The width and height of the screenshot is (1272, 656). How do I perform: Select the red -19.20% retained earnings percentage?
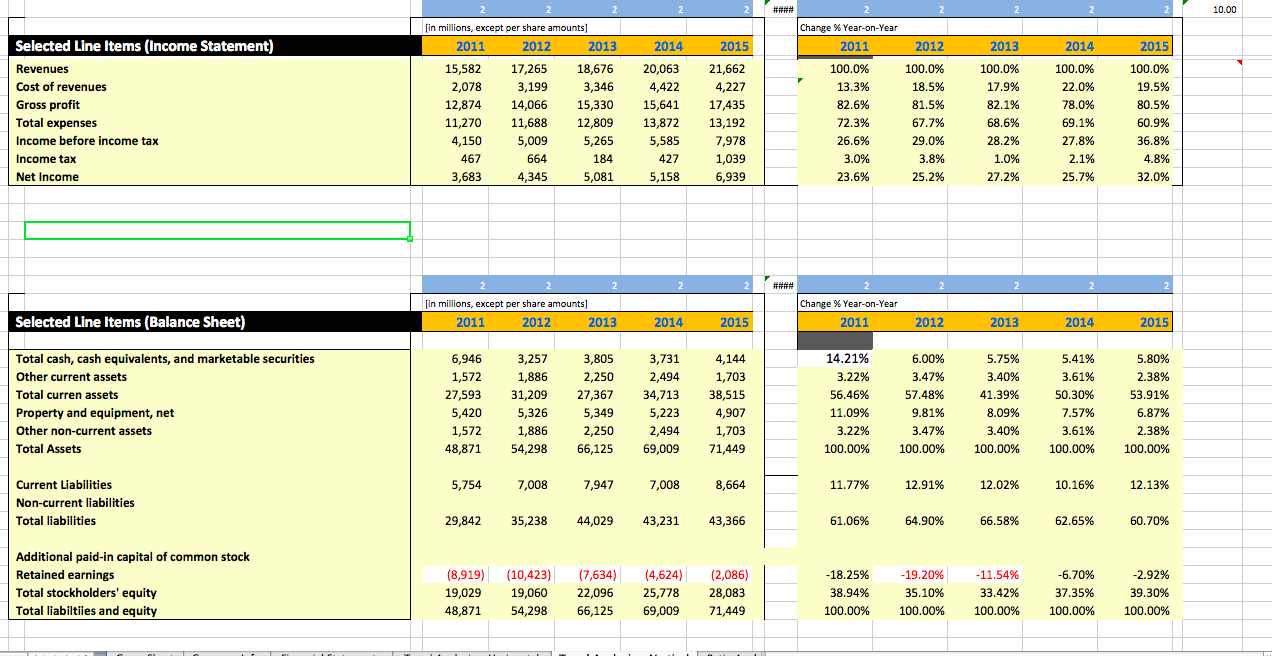921,575
